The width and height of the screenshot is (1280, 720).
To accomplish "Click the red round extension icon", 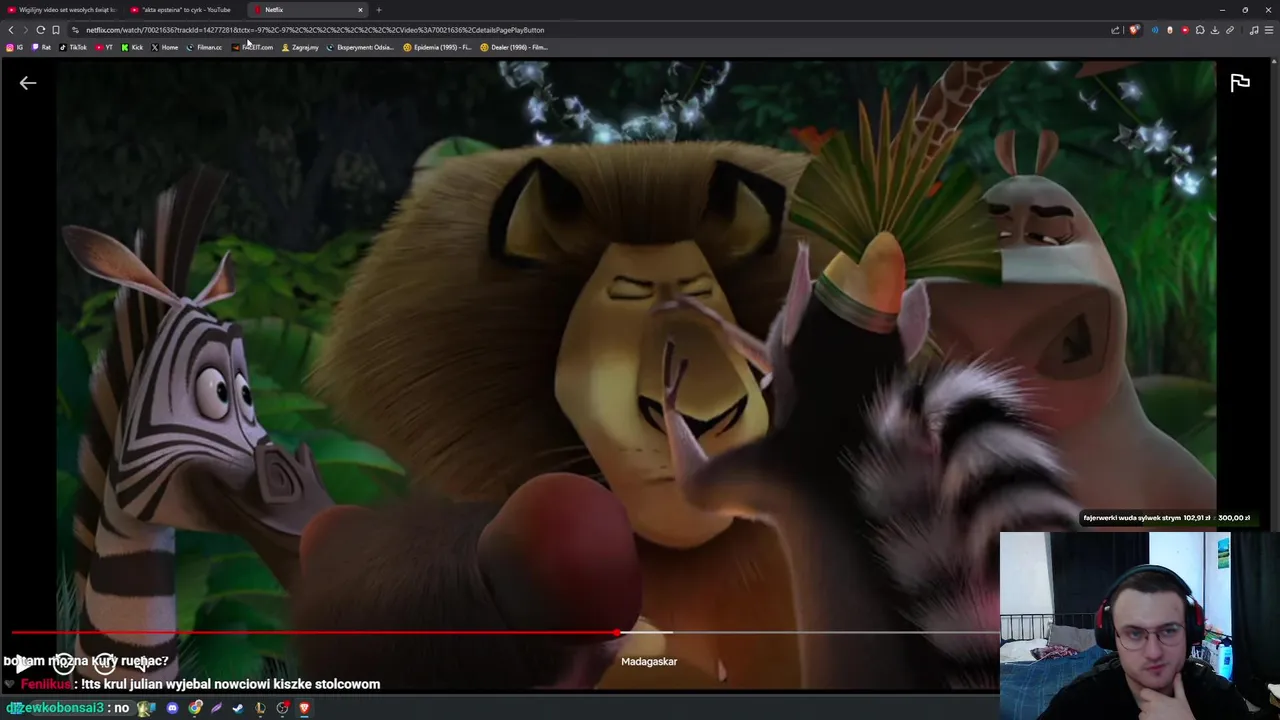I will tap(1185, 30).
